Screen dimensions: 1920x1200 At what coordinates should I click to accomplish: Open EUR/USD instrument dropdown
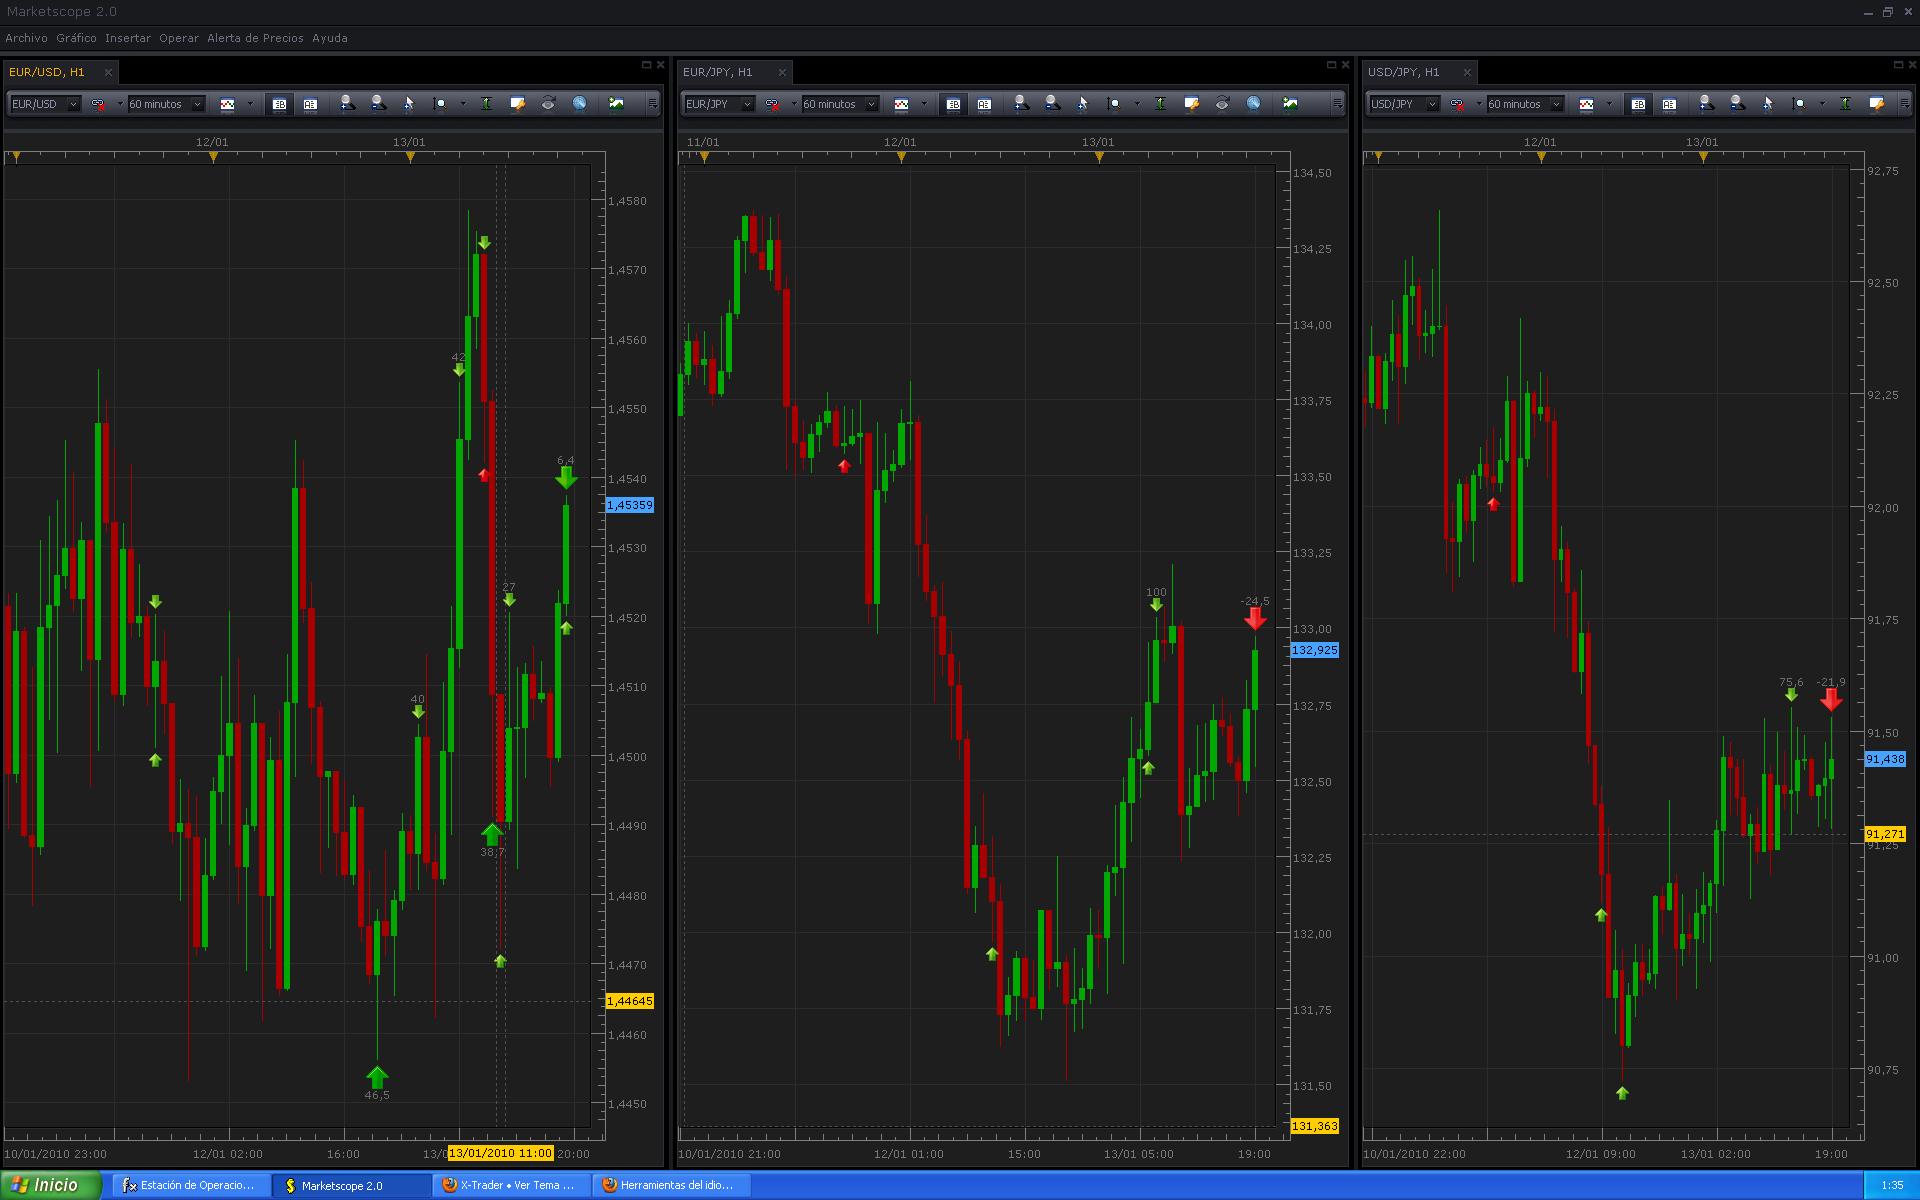click(73, 104)
